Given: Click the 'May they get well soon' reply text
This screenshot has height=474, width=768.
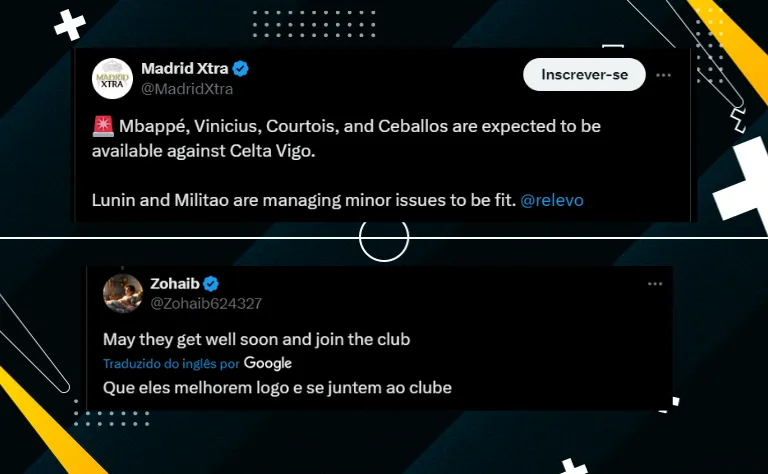Looking at the screenshot, I should (x=257, y=339).
